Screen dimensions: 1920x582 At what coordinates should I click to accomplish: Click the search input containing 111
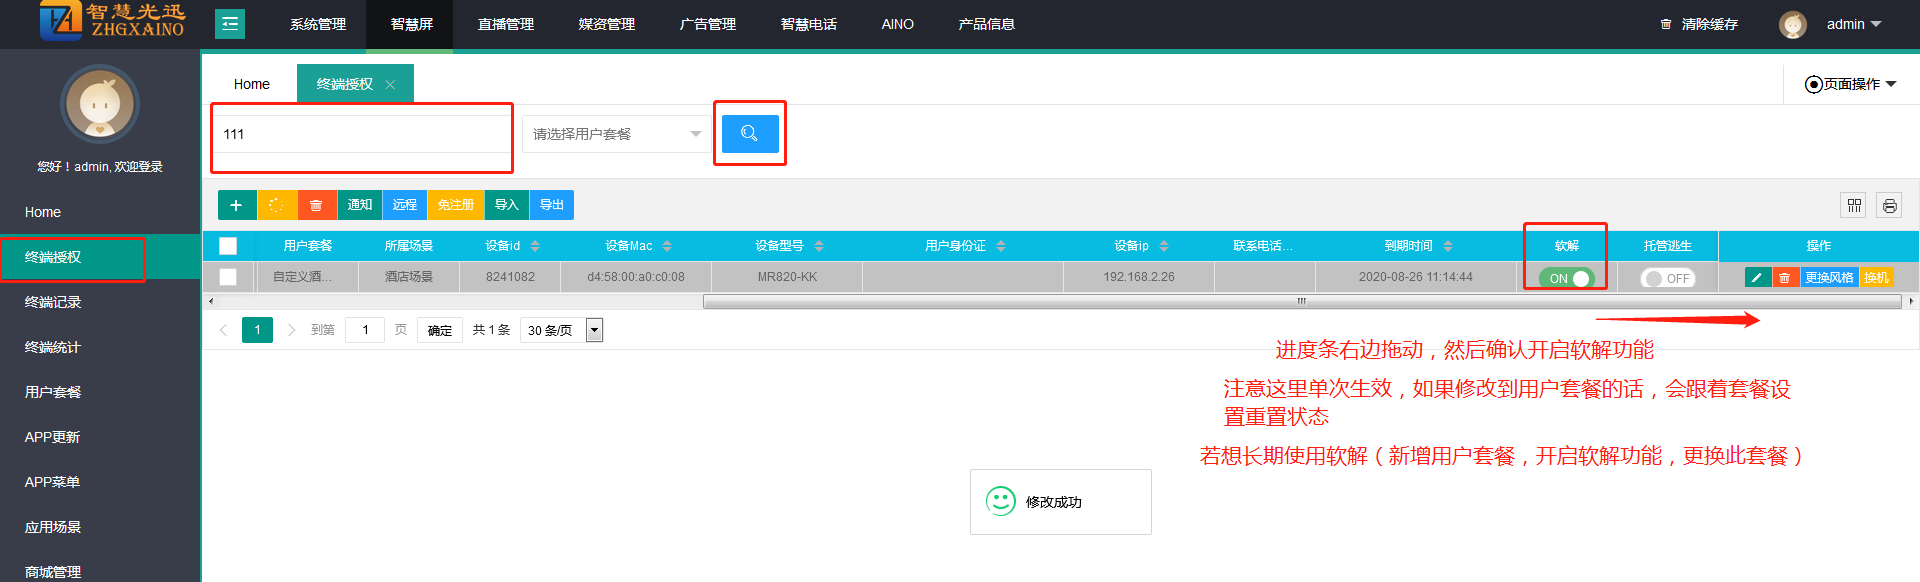pyautogui.click(x=360, y=134)
